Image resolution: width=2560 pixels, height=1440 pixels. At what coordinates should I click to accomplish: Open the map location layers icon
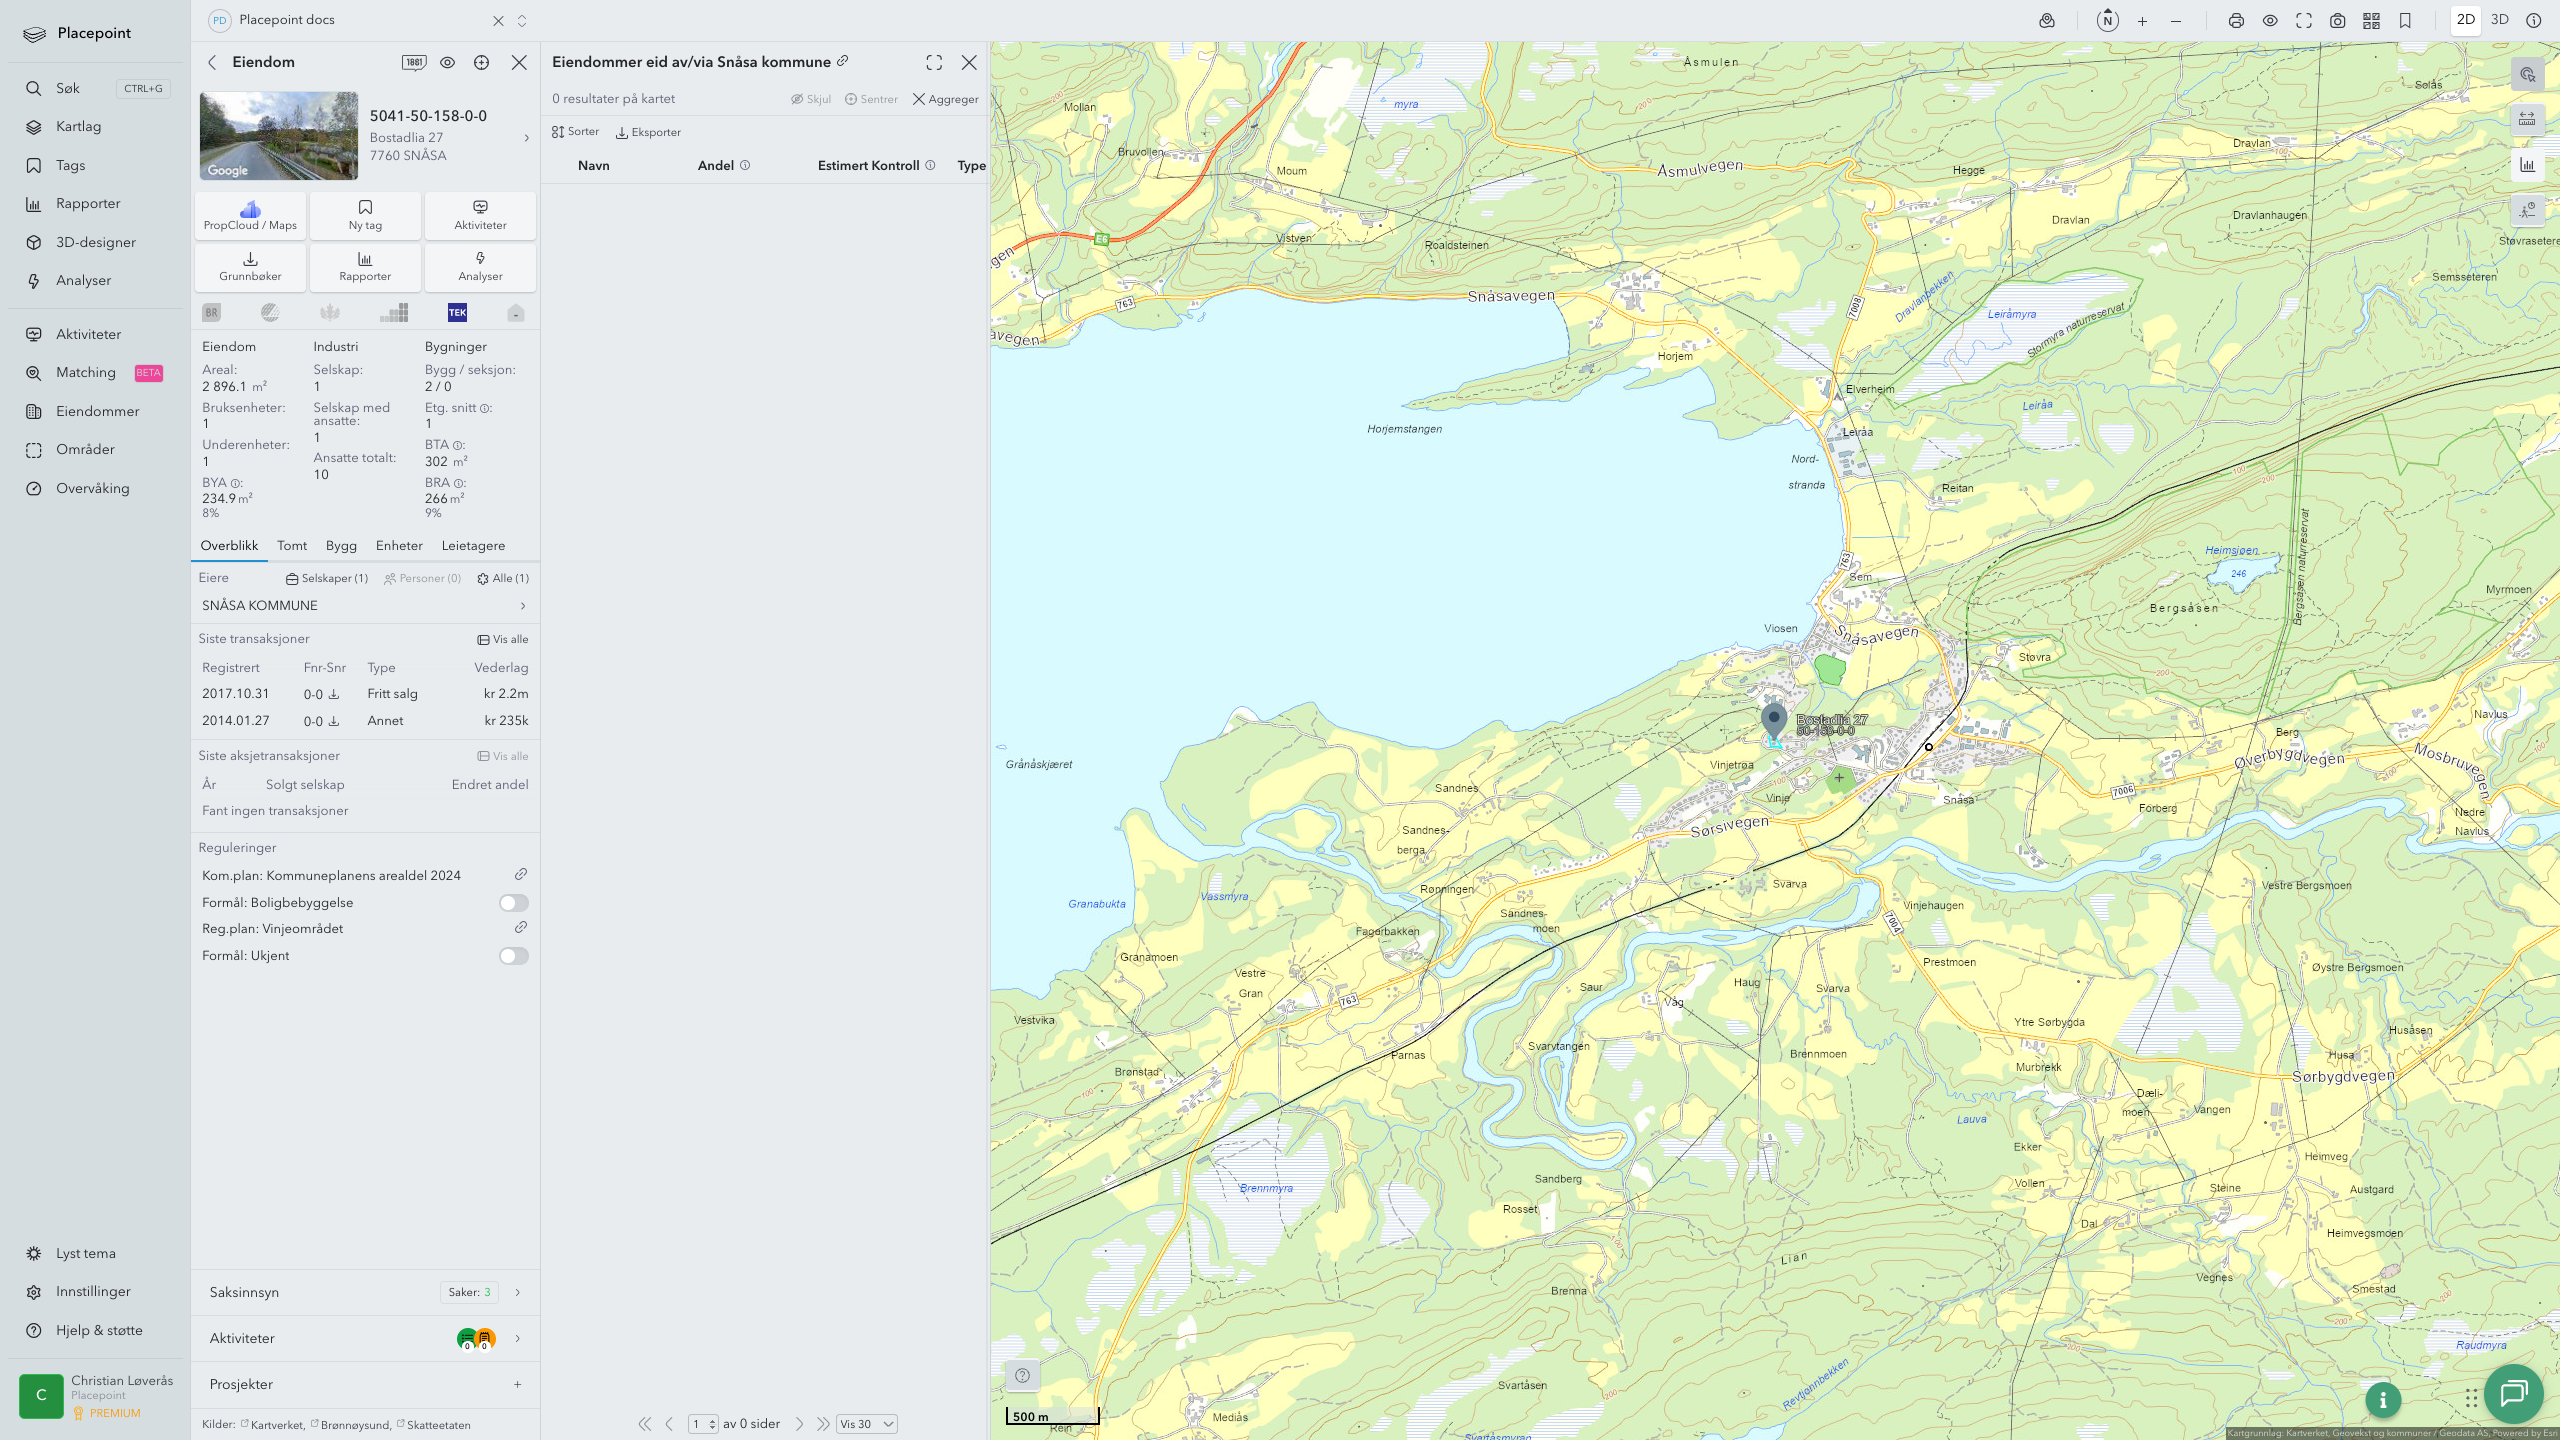click(2047, 21)
